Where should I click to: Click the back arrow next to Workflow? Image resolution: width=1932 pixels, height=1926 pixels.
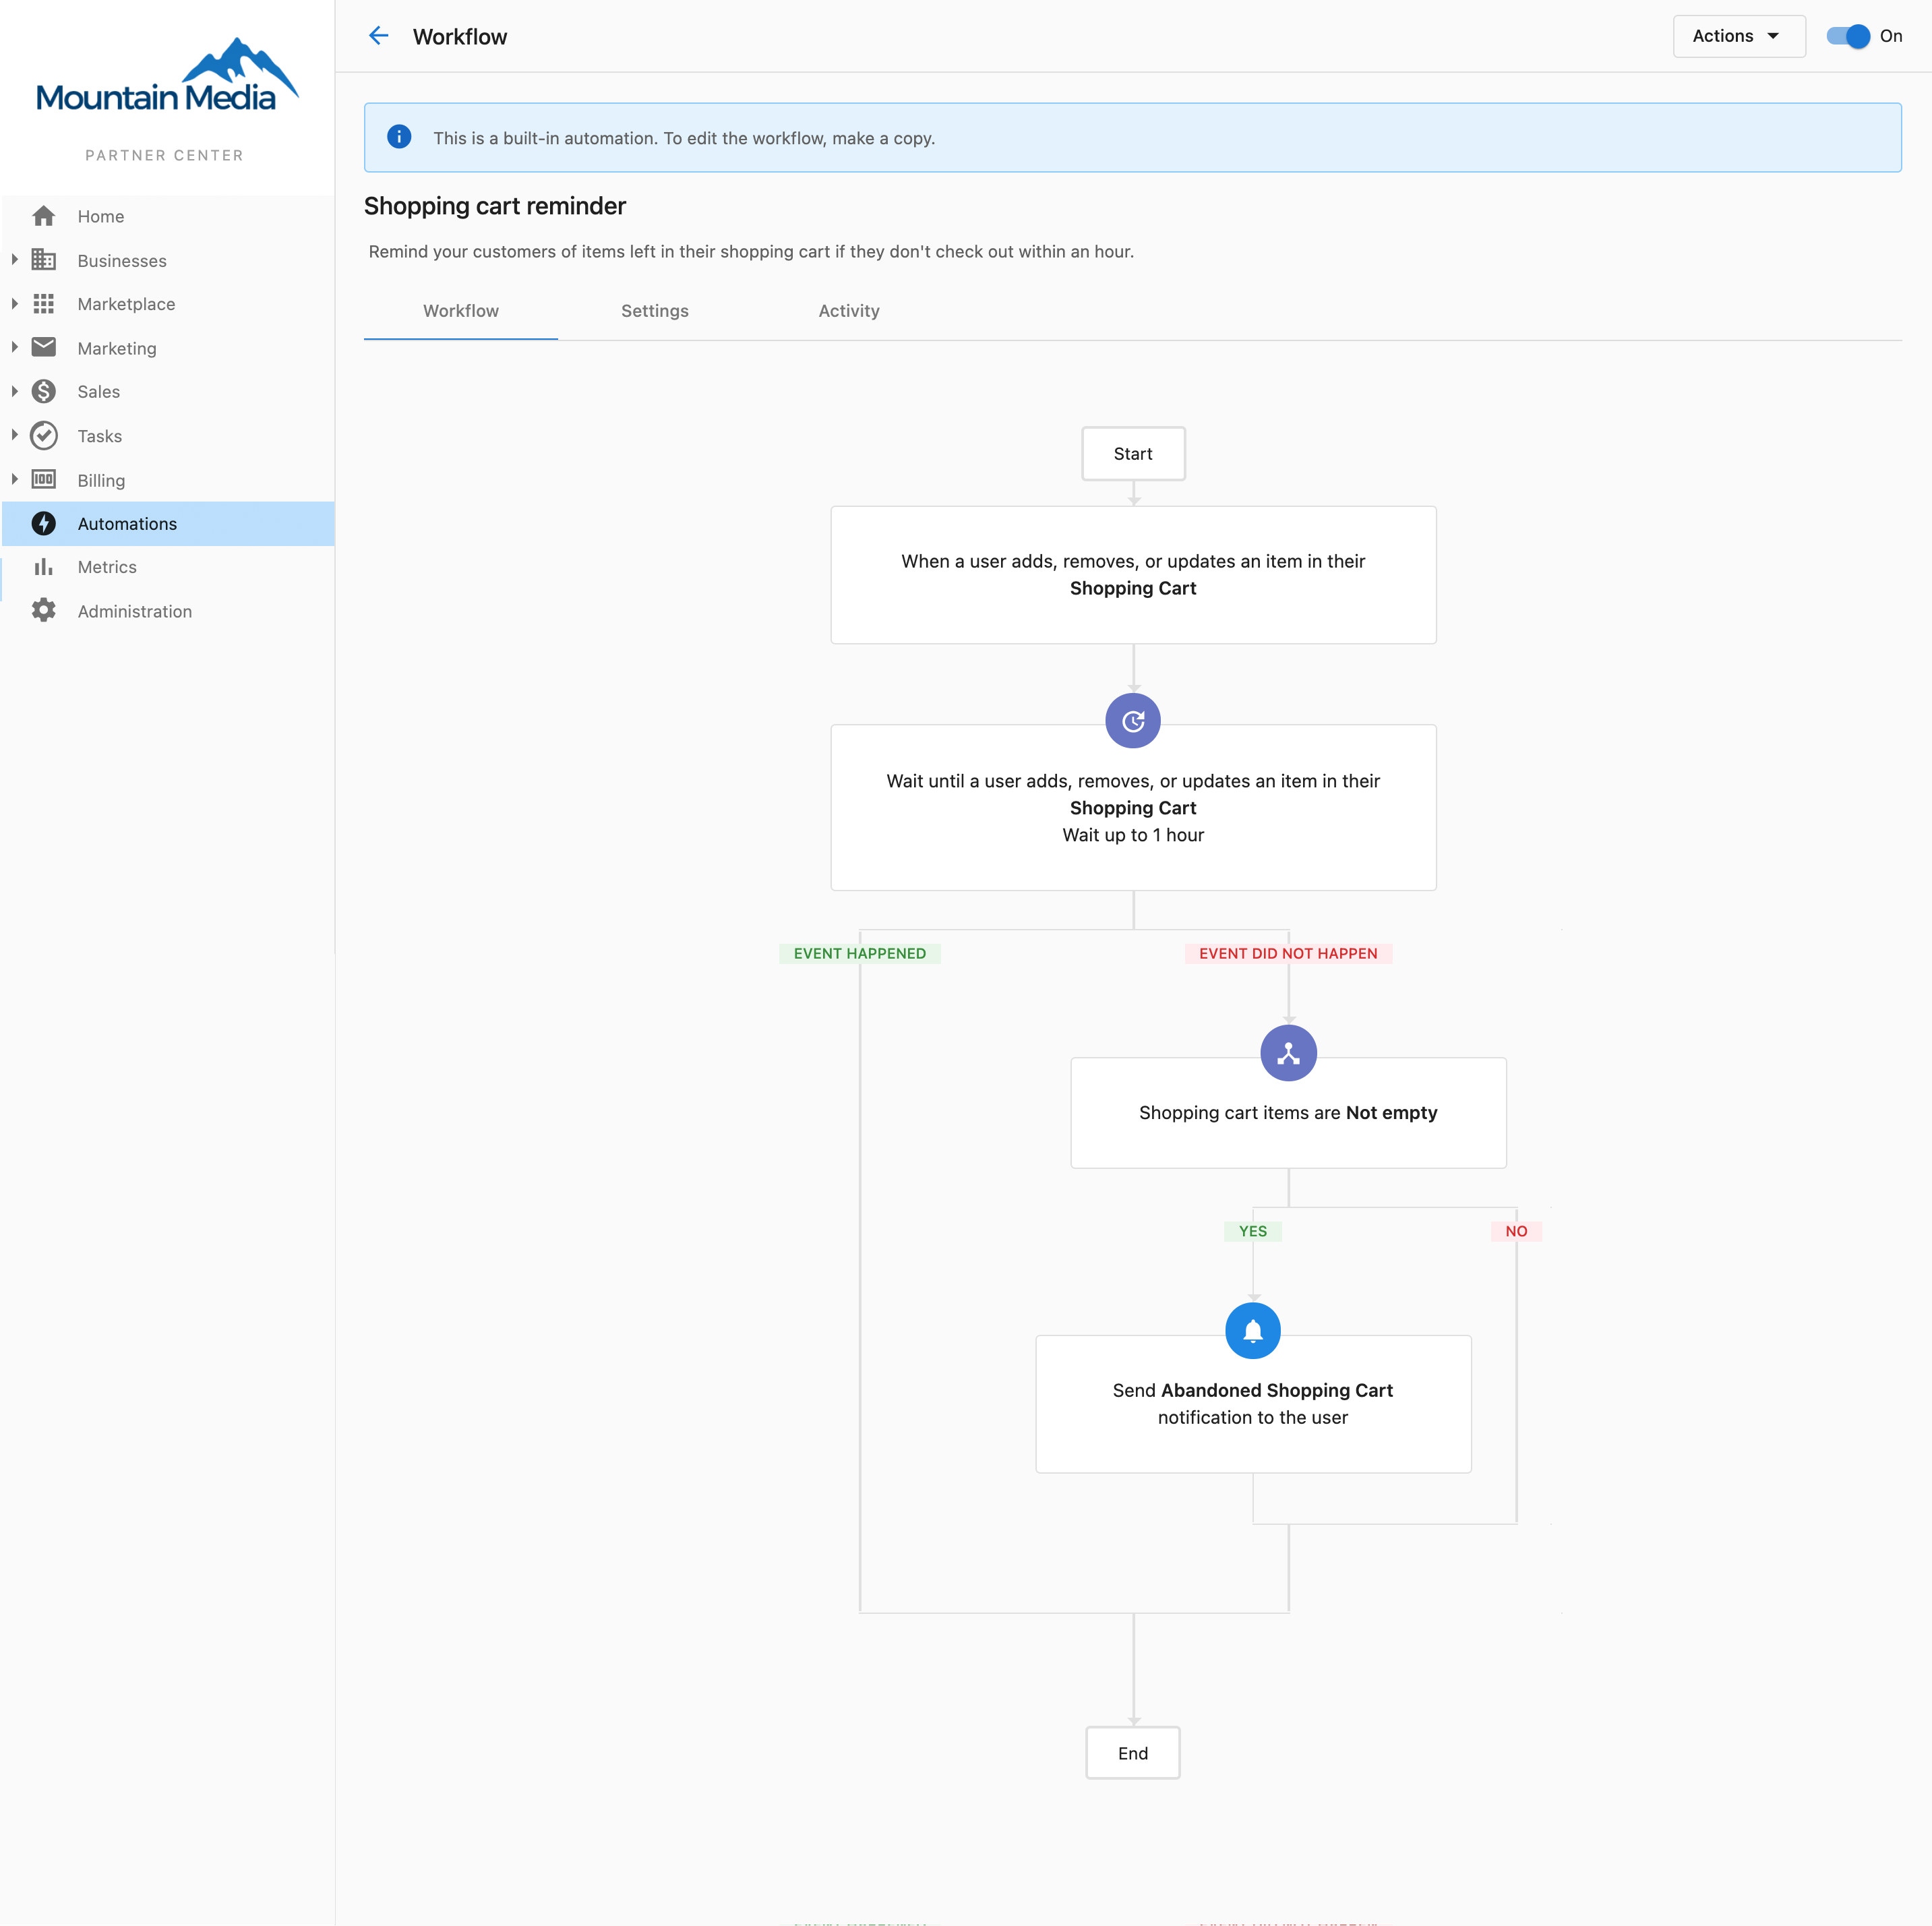click(378, 36)
